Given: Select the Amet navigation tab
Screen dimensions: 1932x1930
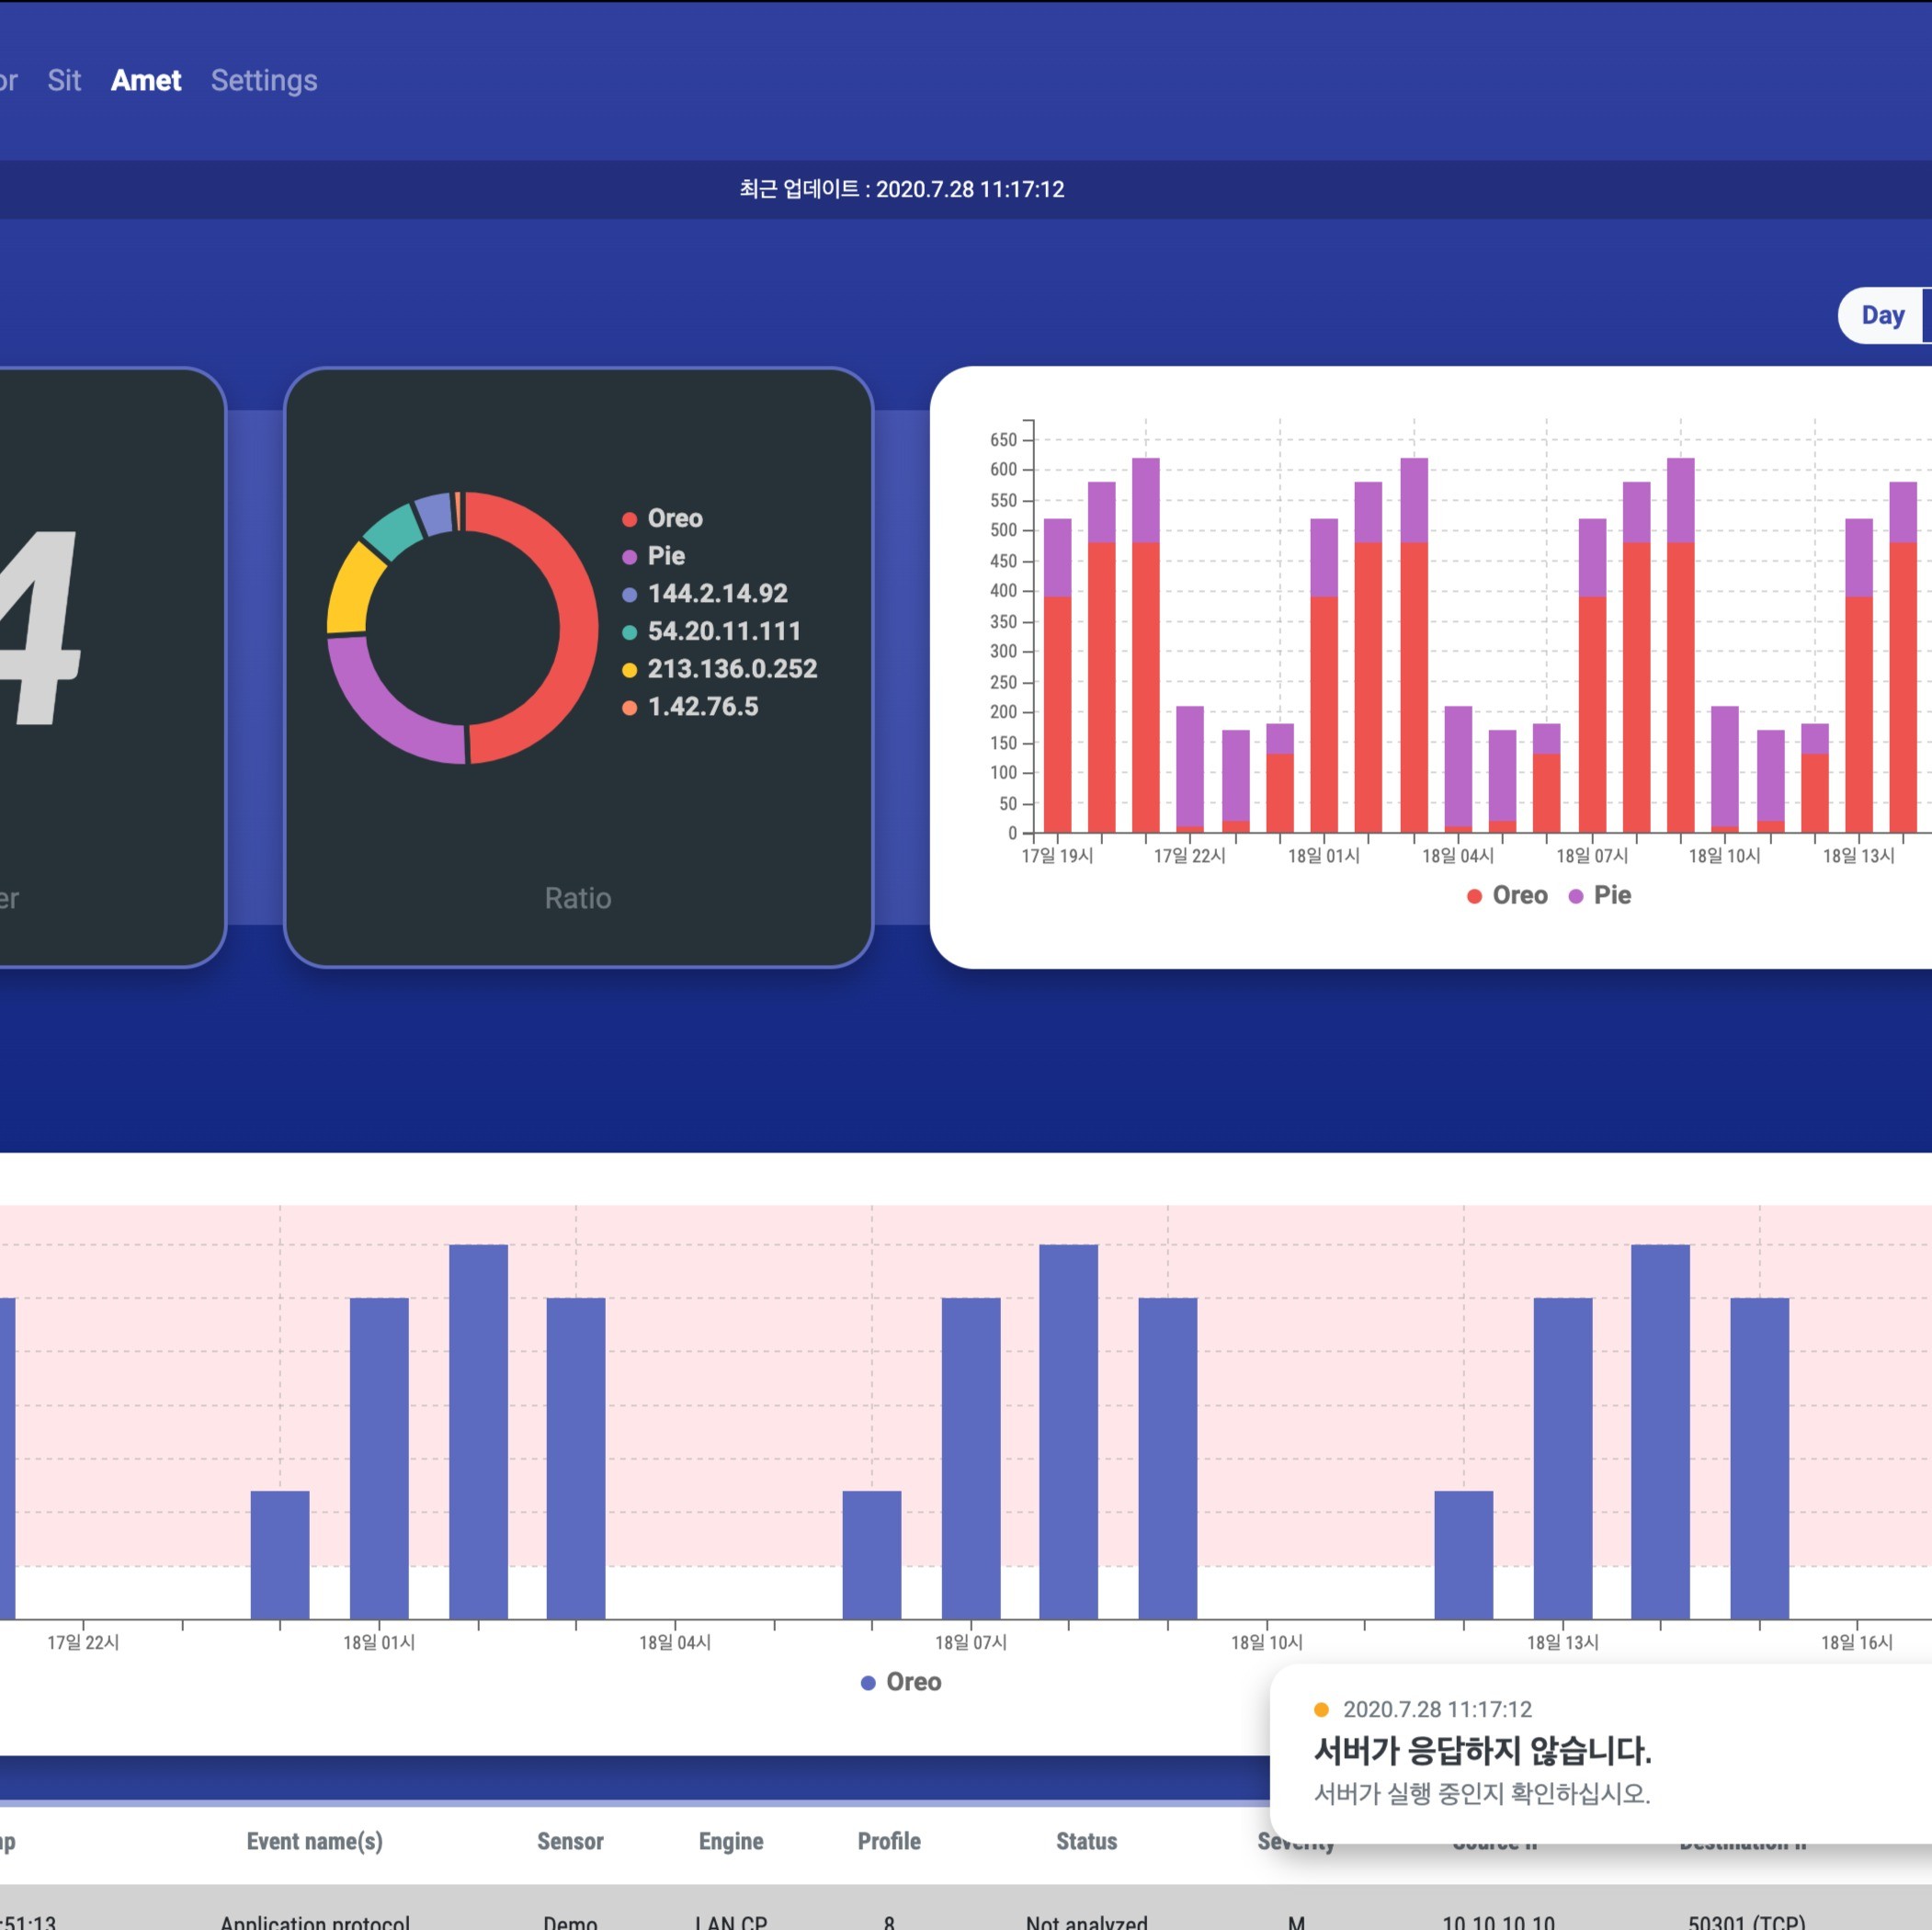Looking at the screenshot, I should [x=146, y=80].
